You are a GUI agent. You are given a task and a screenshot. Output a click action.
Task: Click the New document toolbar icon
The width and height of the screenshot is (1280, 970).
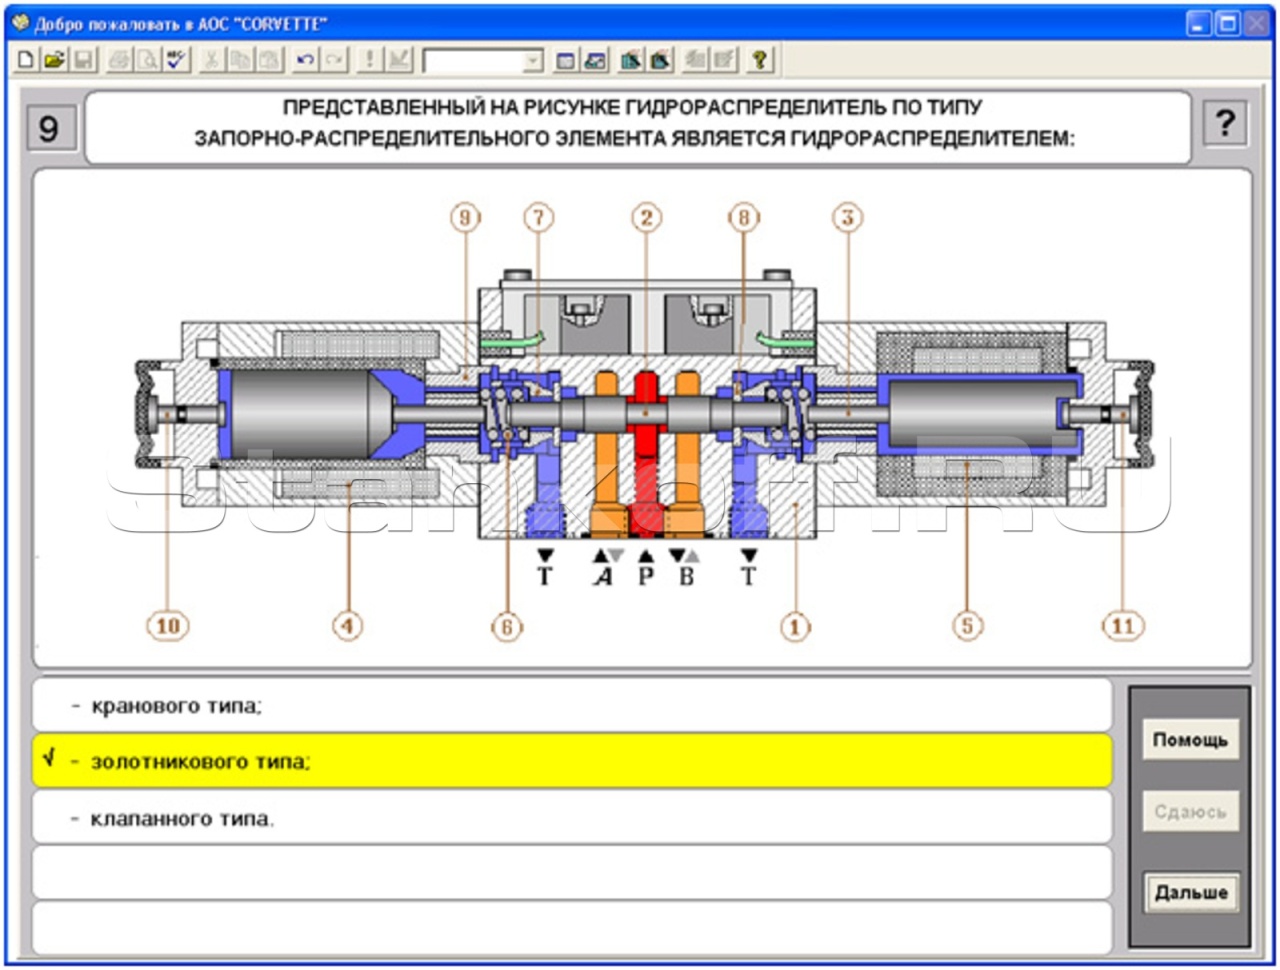[26, 61]
